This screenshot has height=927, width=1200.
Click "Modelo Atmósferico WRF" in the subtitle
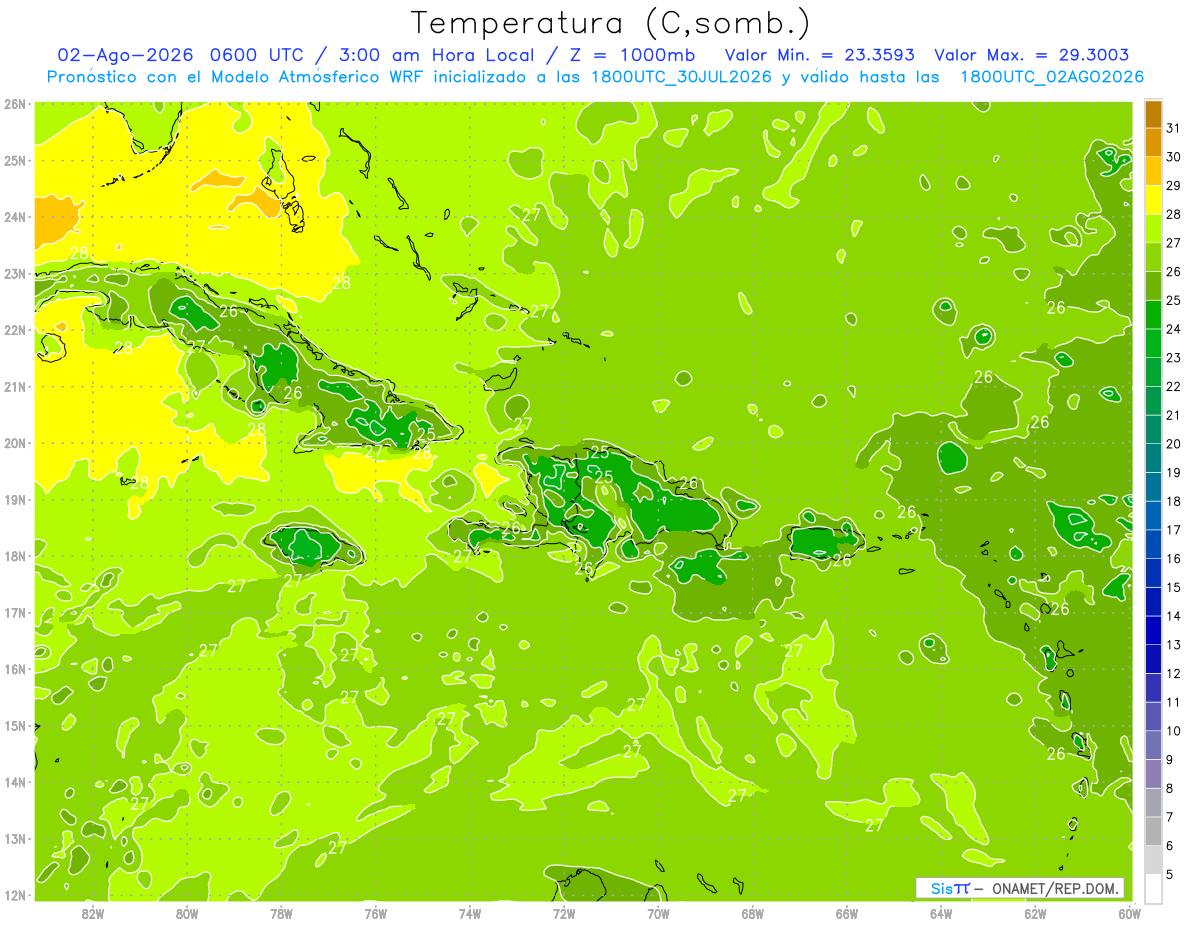317,76
